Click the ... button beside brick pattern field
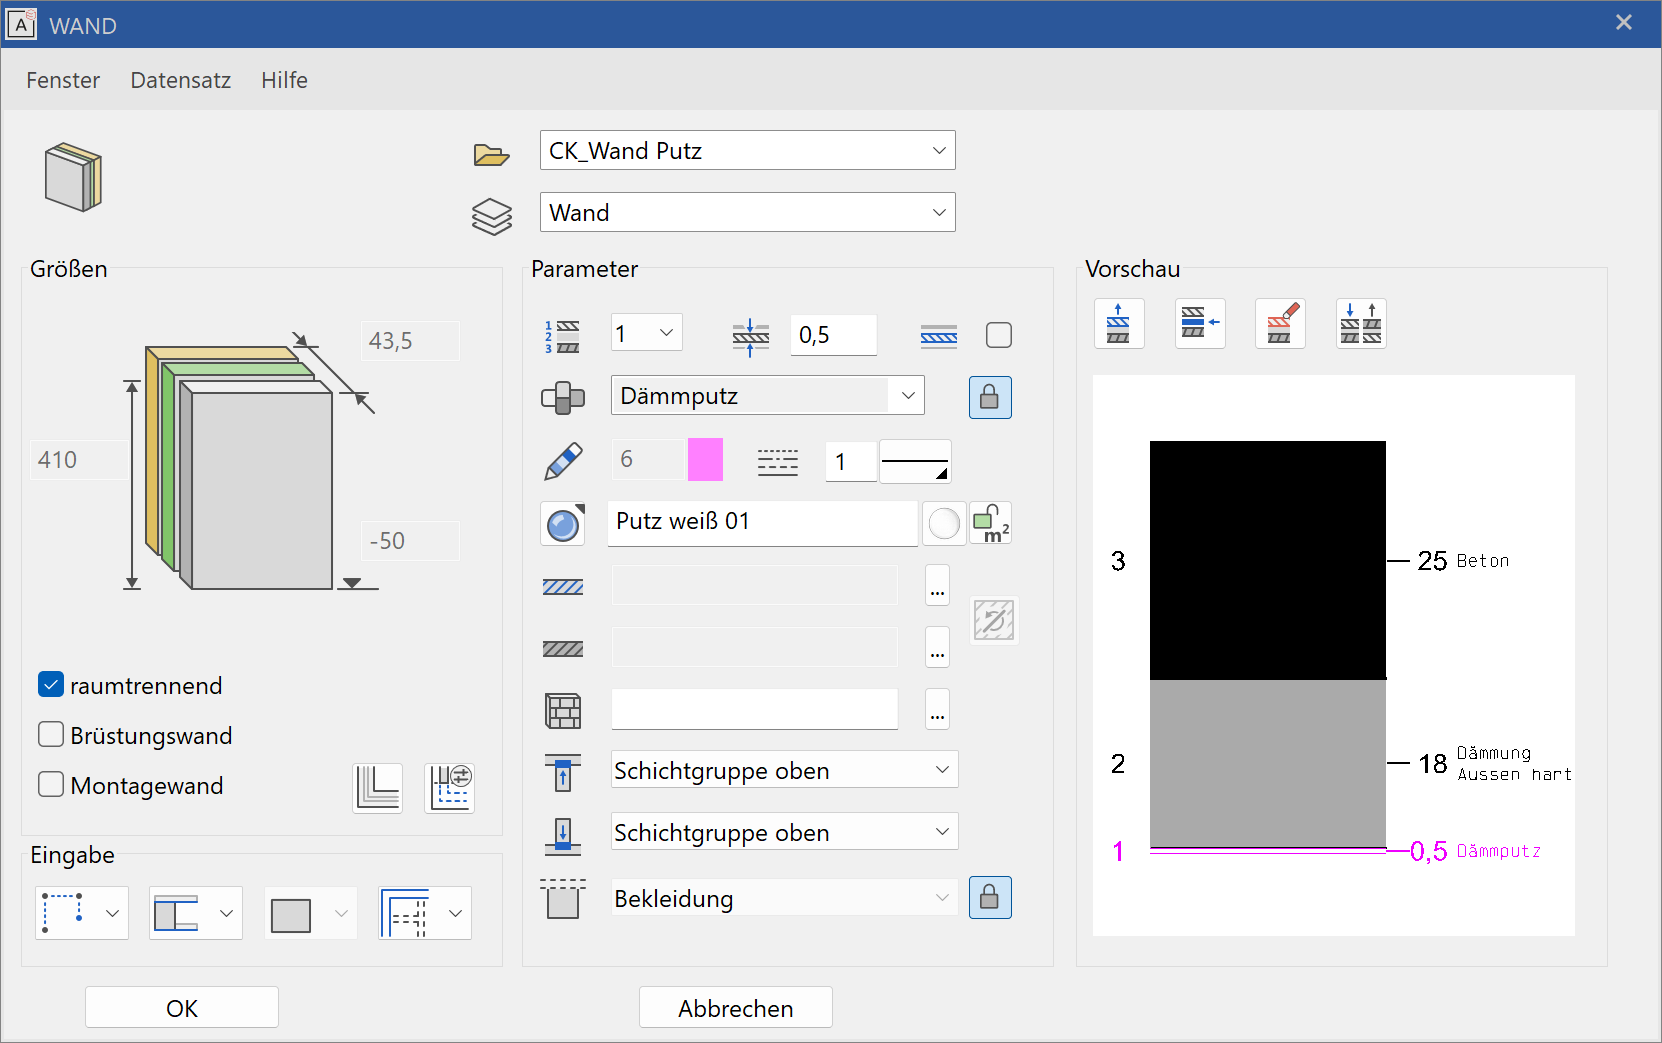The image size is (1662, 1043). (x=937, y=710)
